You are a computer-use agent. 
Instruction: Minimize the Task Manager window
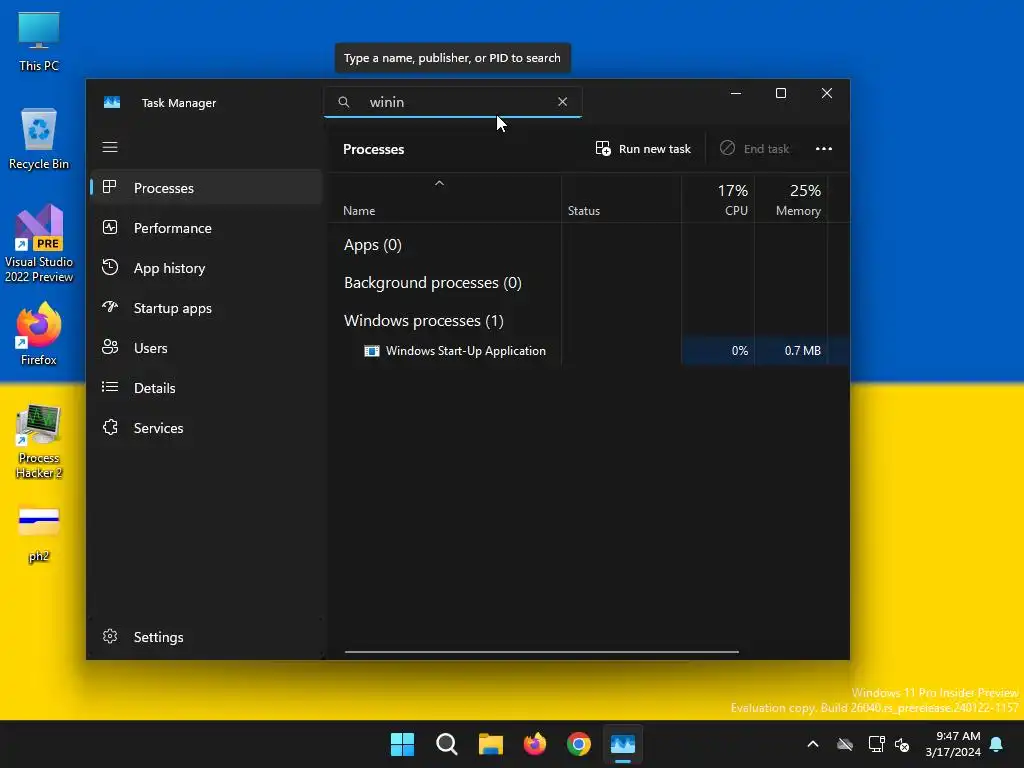click(x=736, y=93)
